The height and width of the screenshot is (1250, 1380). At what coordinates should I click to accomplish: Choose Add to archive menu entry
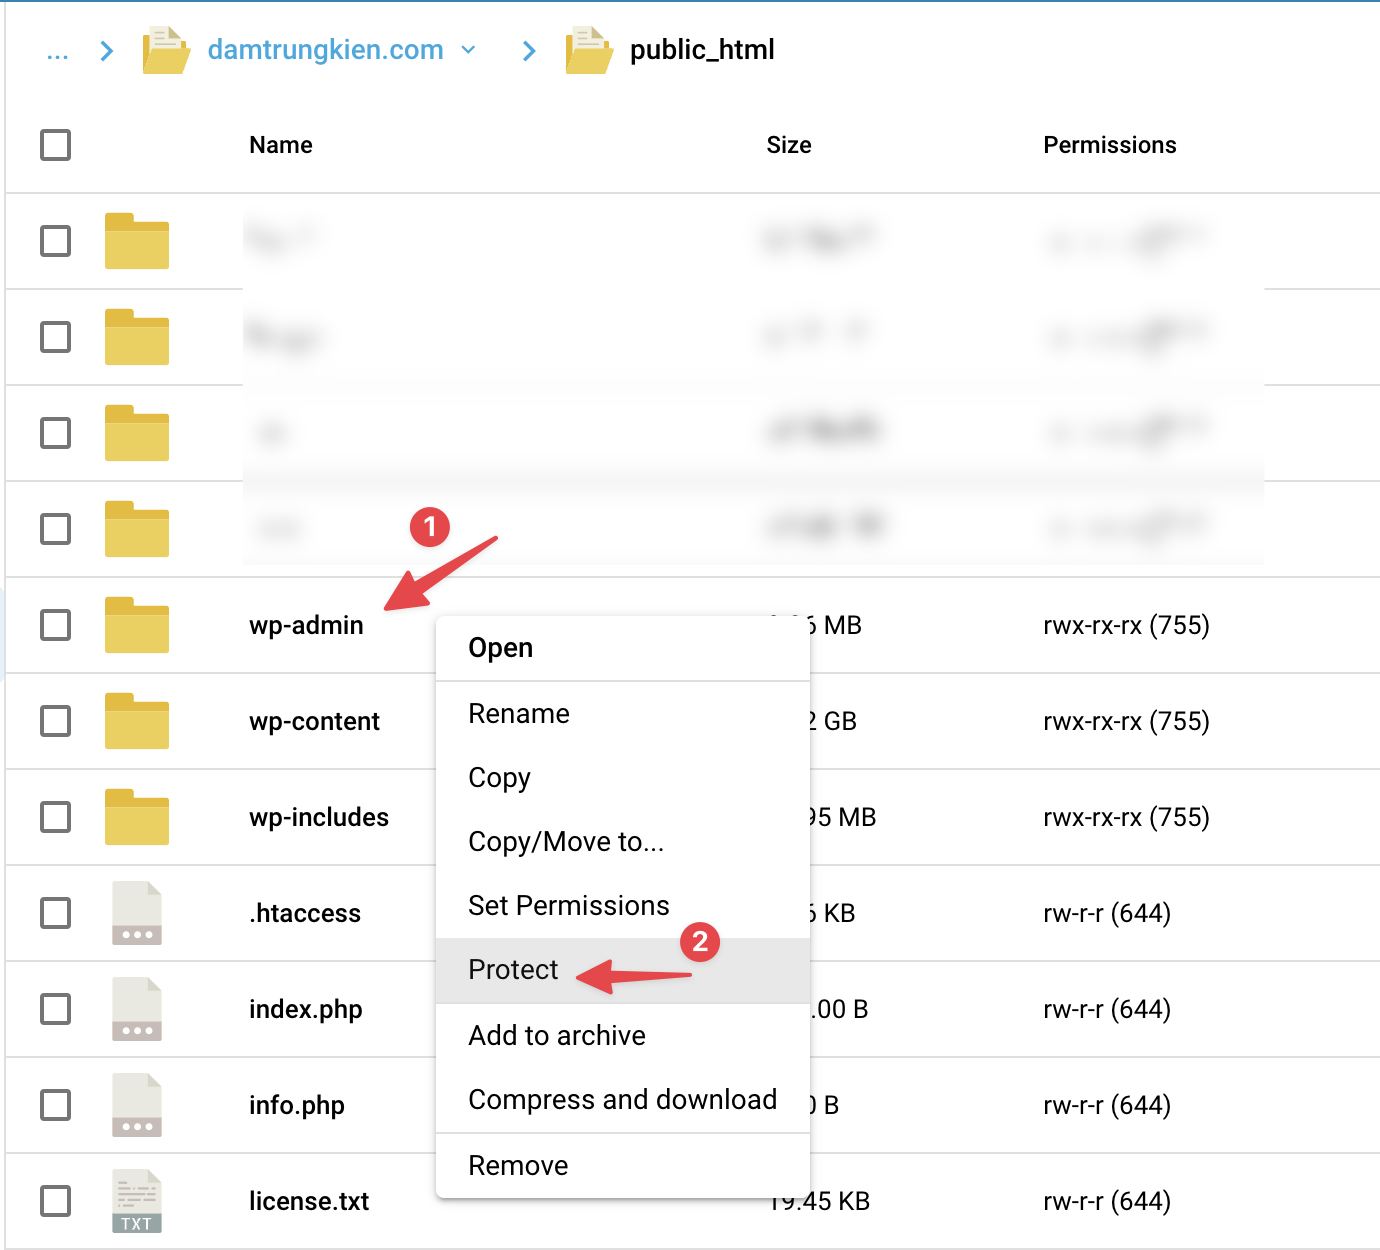(x=623, y=1036)
